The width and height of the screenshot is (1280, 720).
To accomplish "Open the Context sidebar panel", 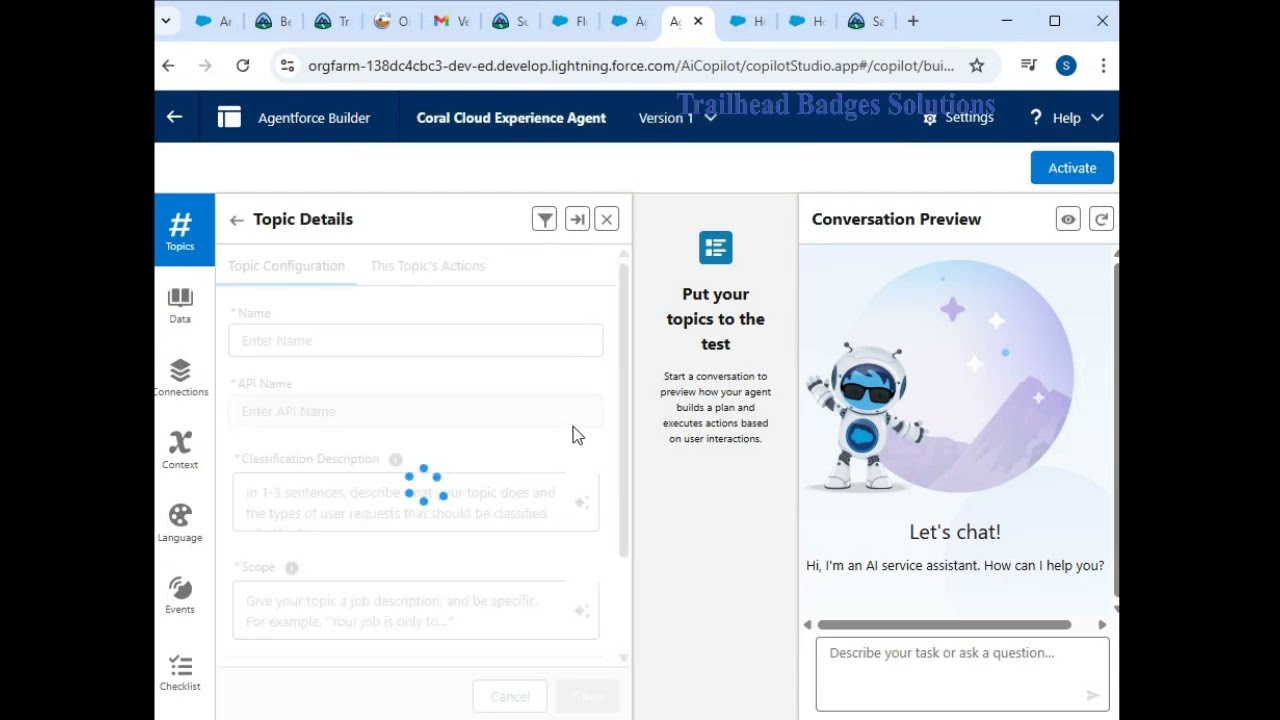I will [x=180, y=450].
